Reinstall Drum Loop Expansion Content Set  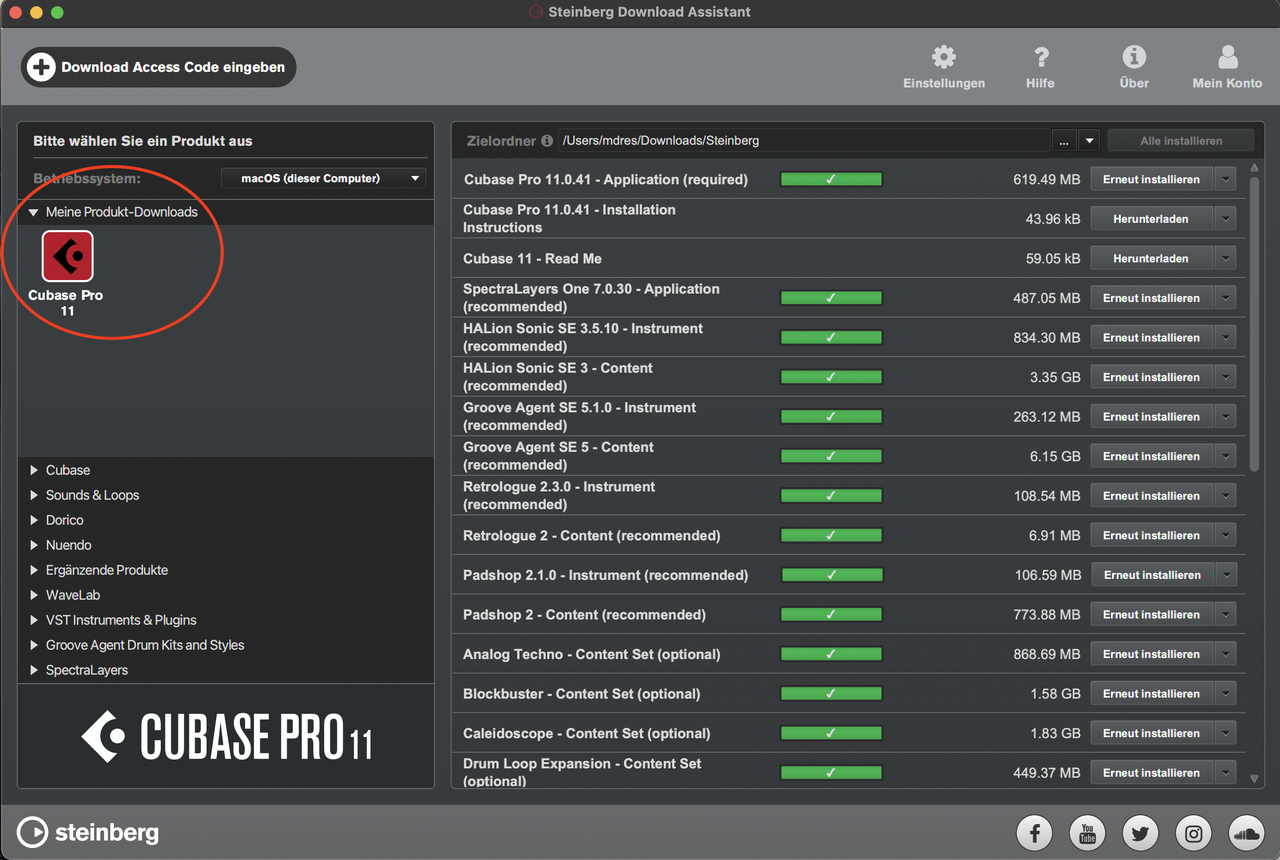1151,773
